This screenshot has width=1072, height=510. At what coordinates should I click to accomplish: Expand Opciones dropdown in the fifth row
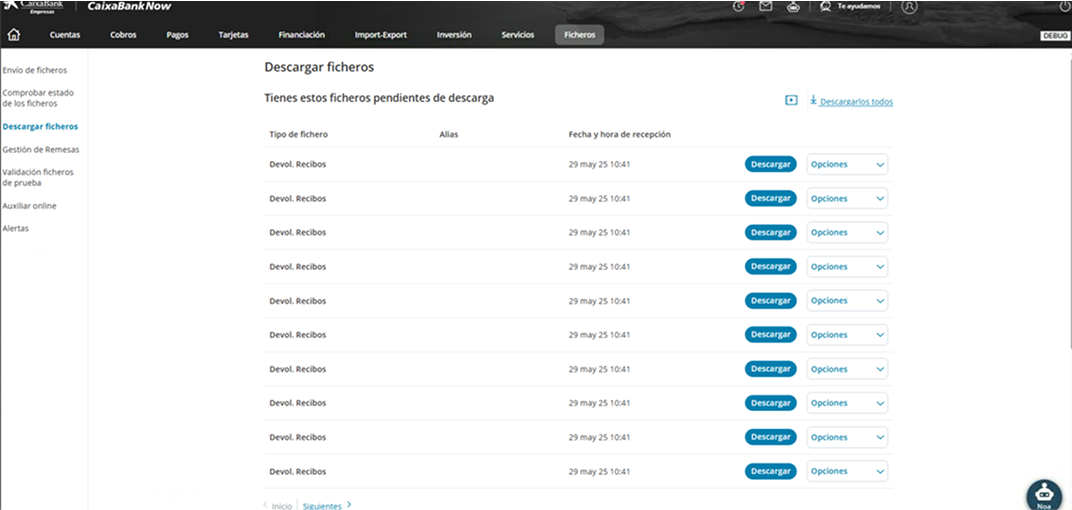[x=847, y=301]
